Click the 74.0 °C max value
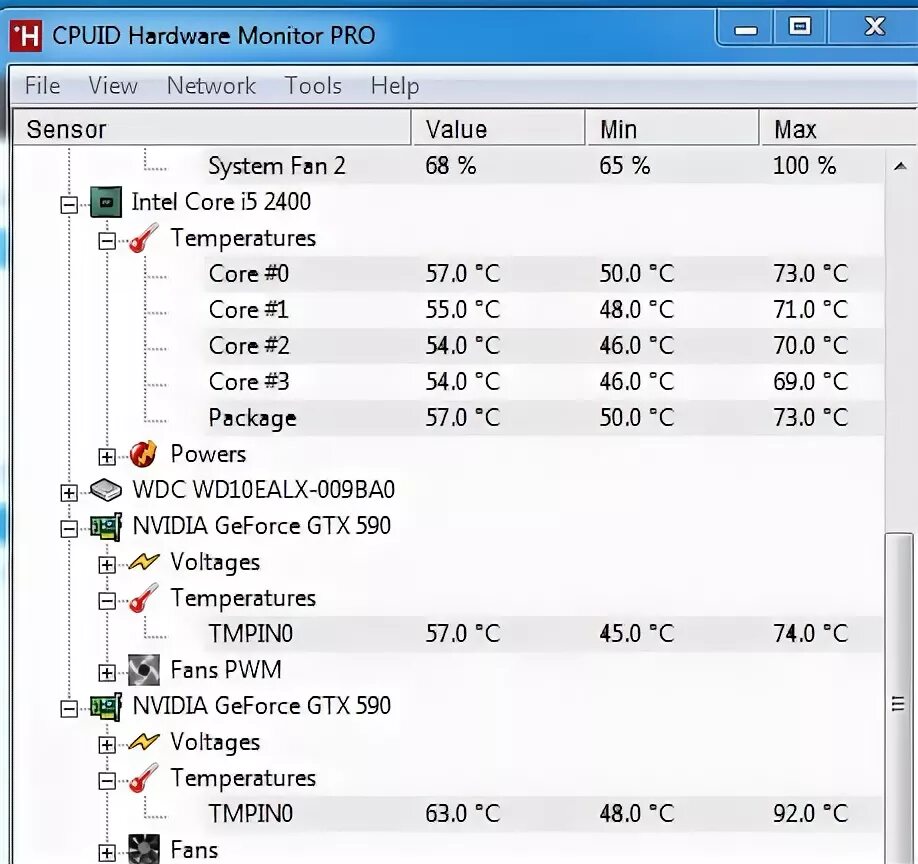918x864 pixels. [x=811, y=634]
